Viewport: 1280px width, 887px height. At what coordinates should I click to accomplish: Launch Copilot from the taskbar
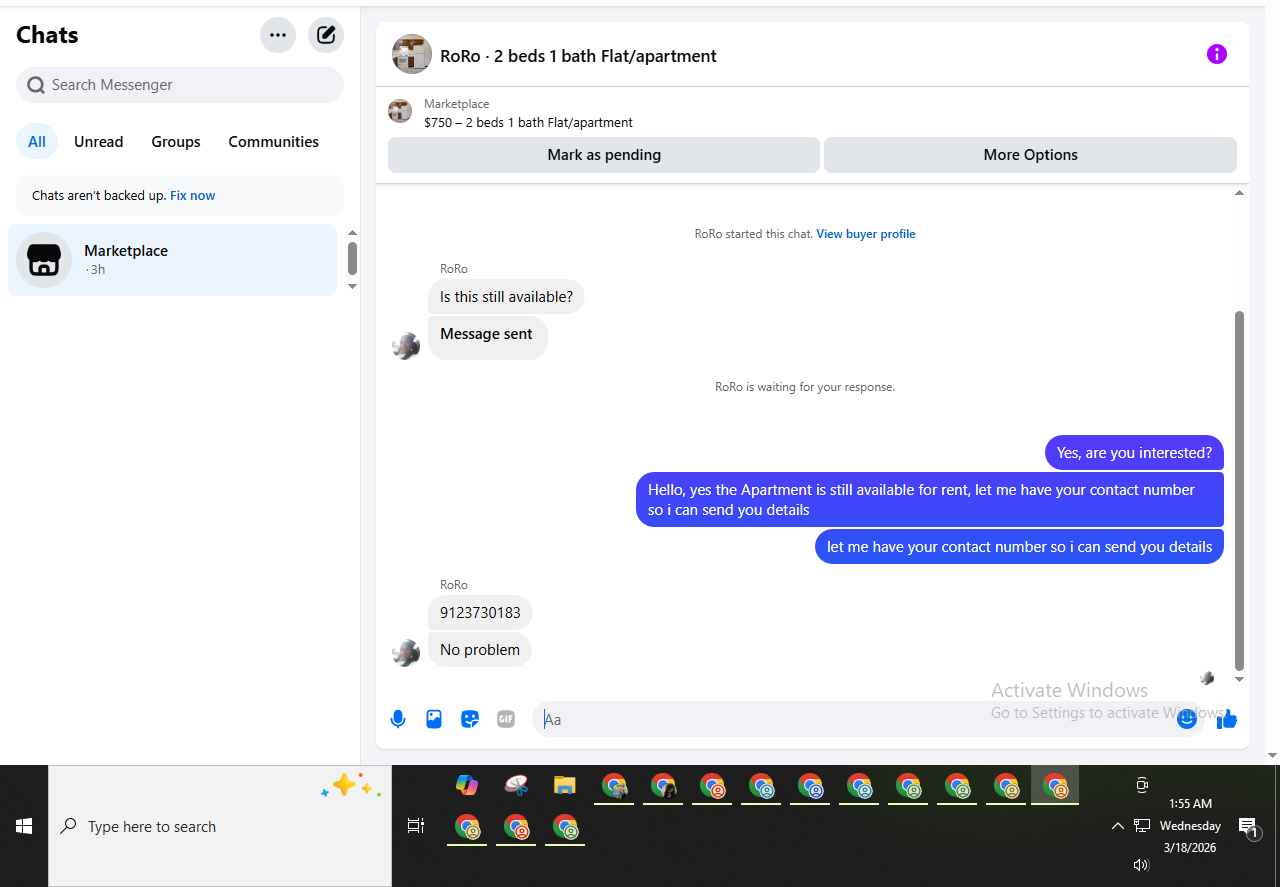[x=467, y=785]
